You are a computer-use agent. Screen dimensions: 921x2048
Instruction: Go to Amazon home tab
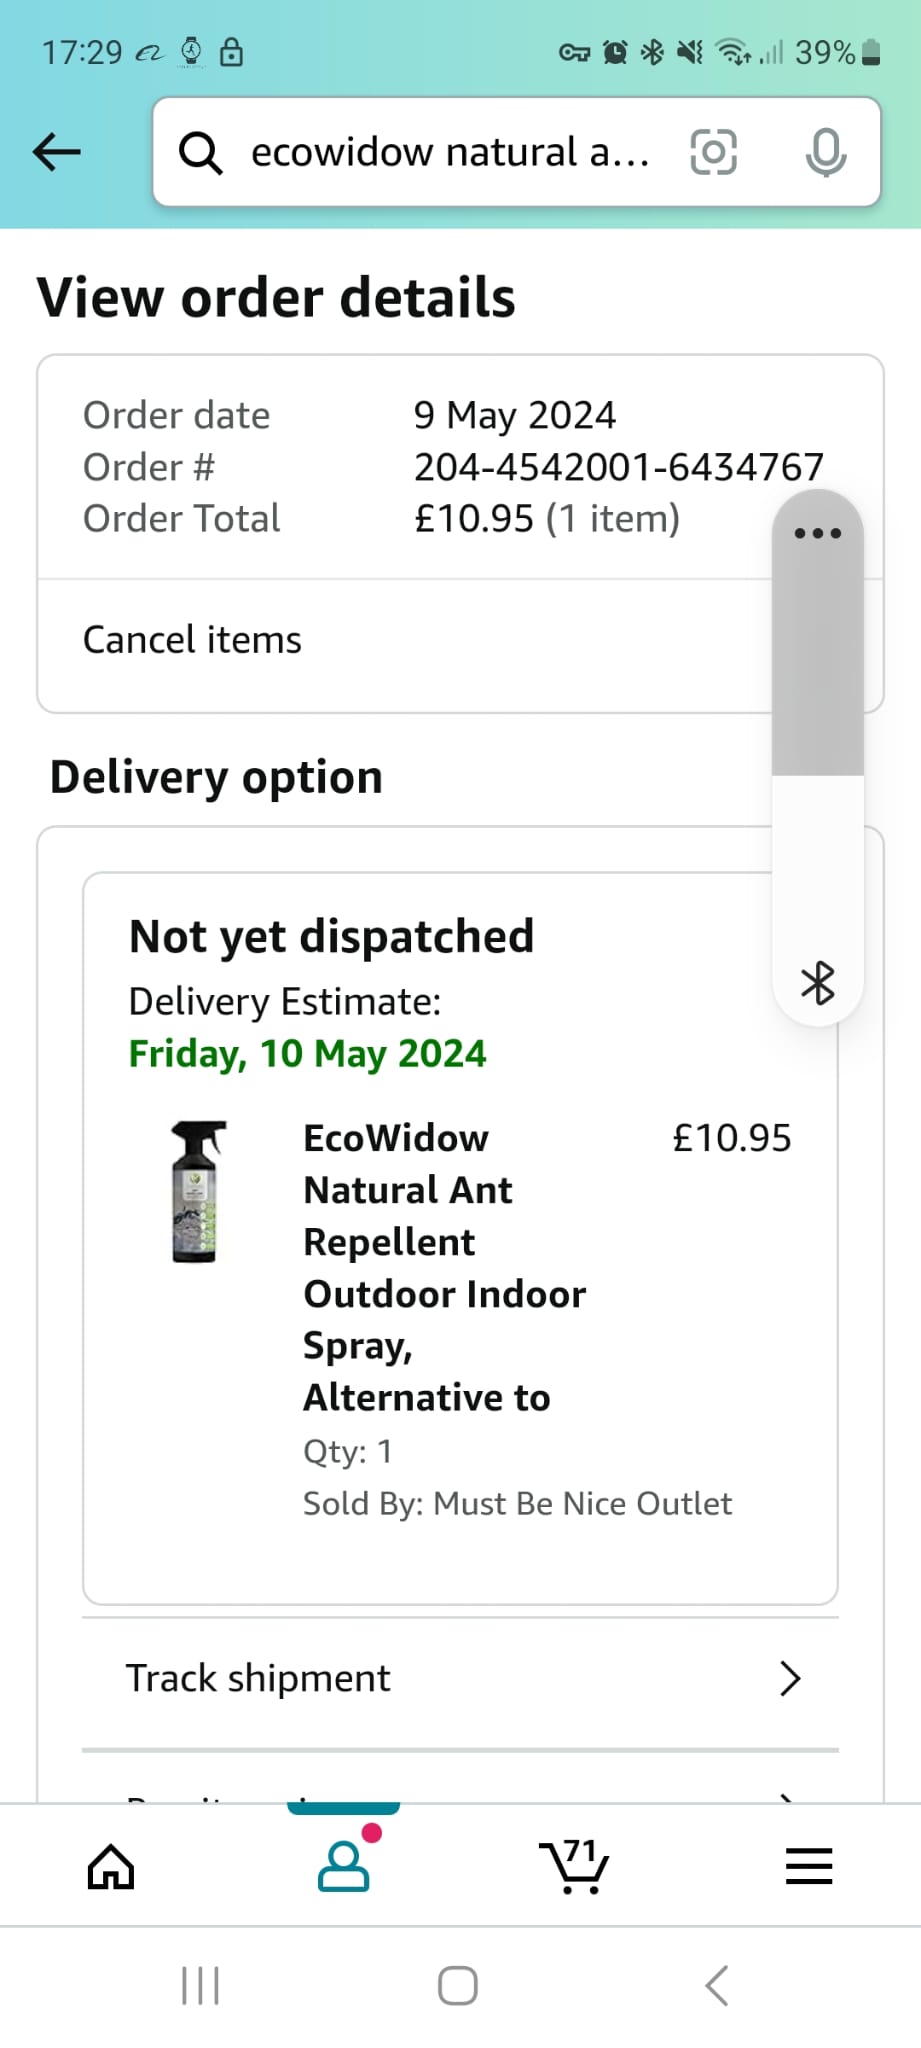tap(111, 1866)
